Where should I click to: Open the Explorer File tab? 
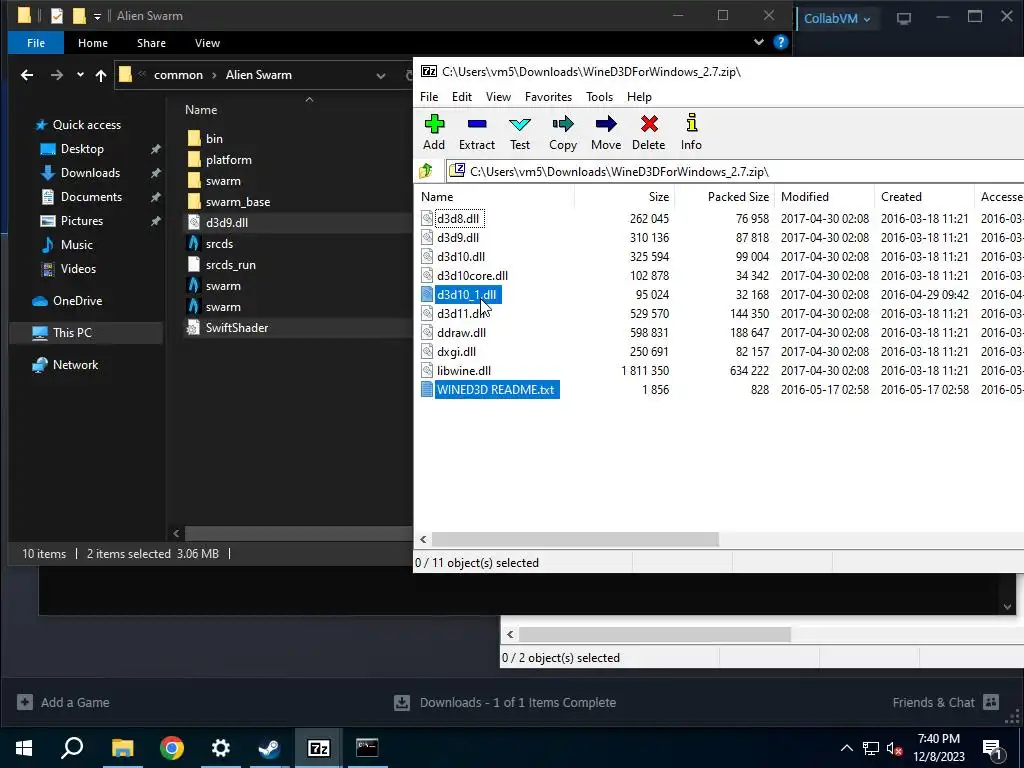(x=36, y=43)
